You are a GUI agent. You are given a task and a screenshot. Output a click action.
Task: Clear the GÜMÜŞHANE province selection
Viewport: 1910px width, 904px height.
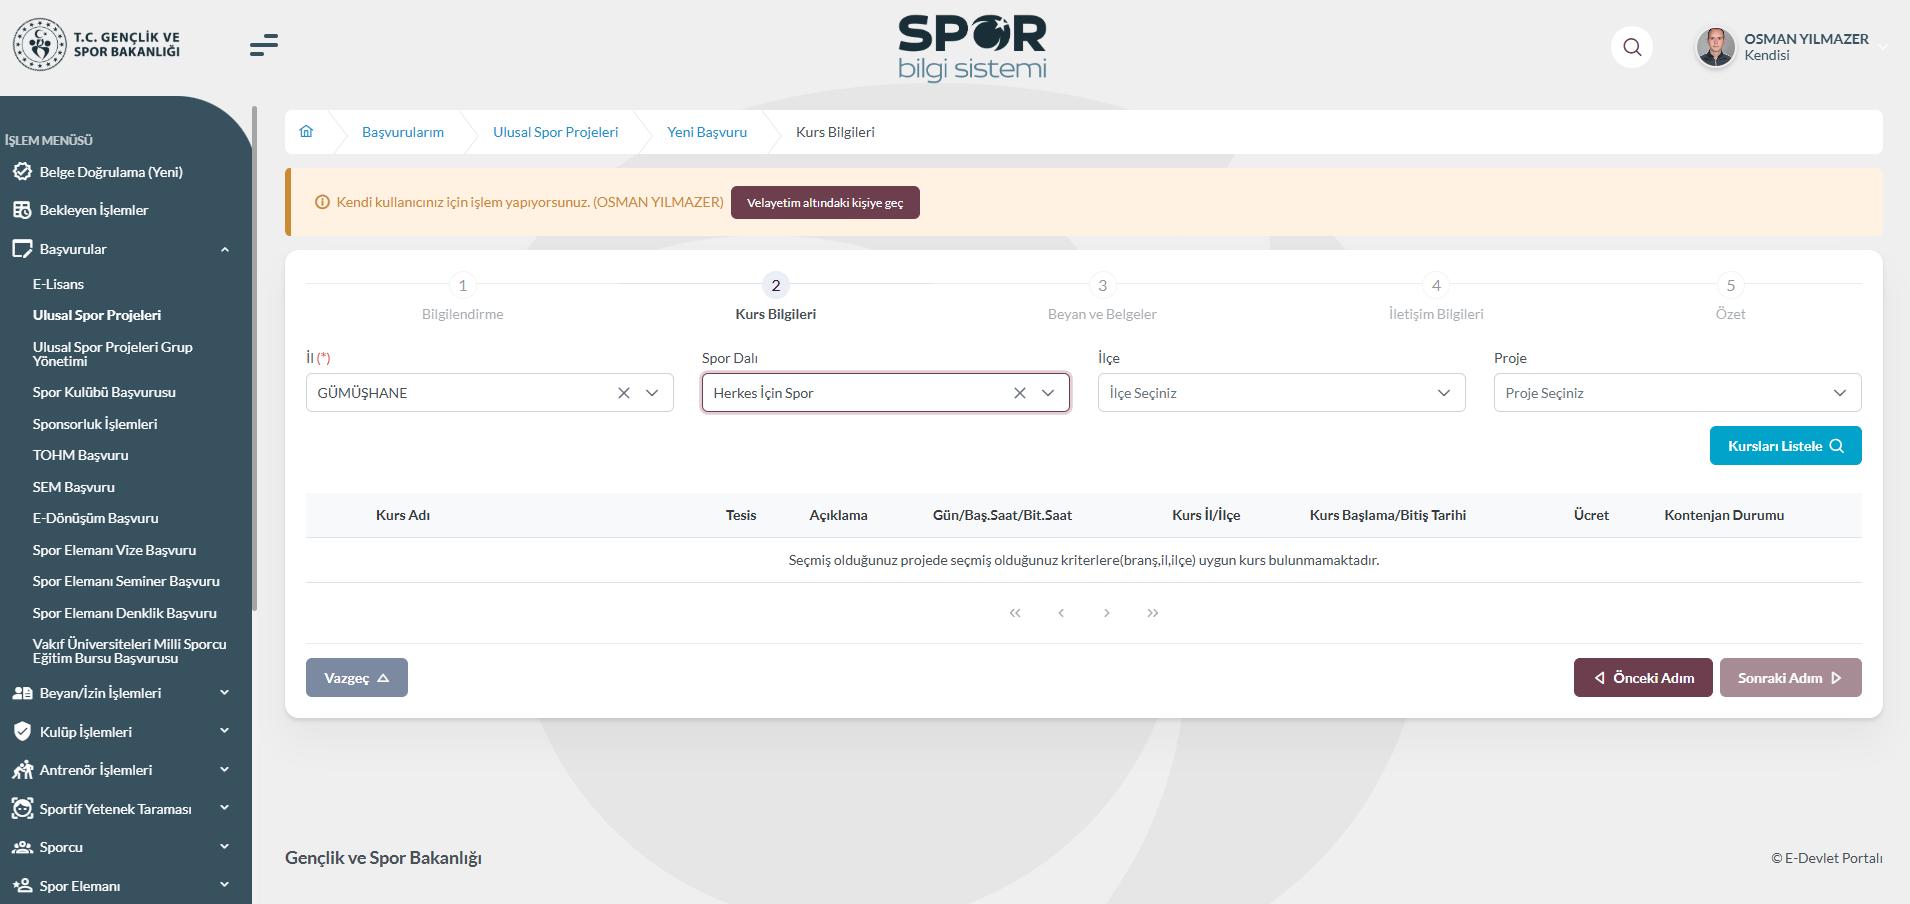tap(624, 393)
